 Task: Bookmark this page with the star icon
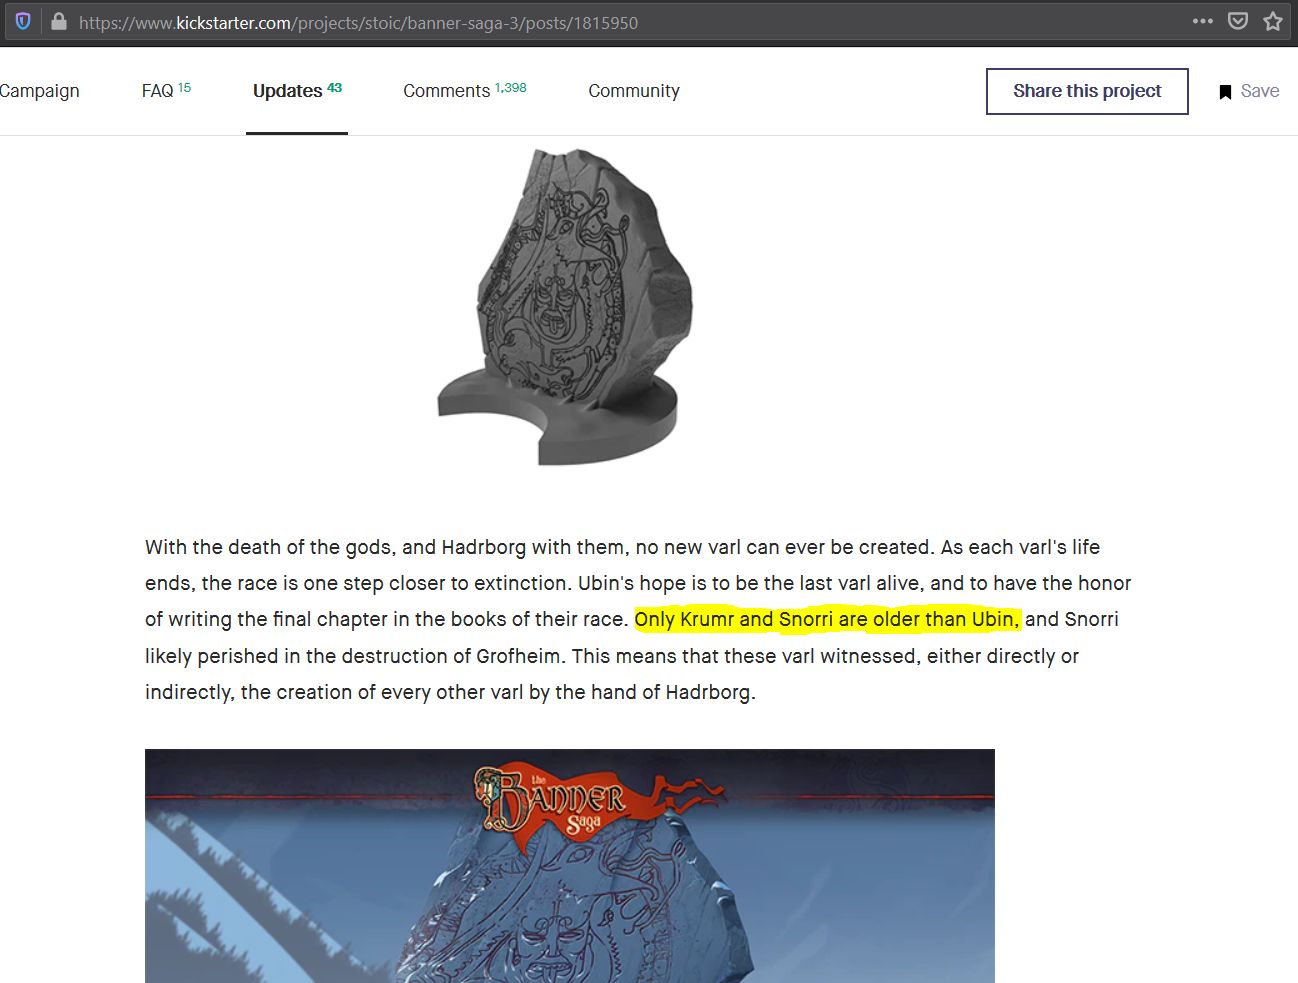coord(1272,21)
